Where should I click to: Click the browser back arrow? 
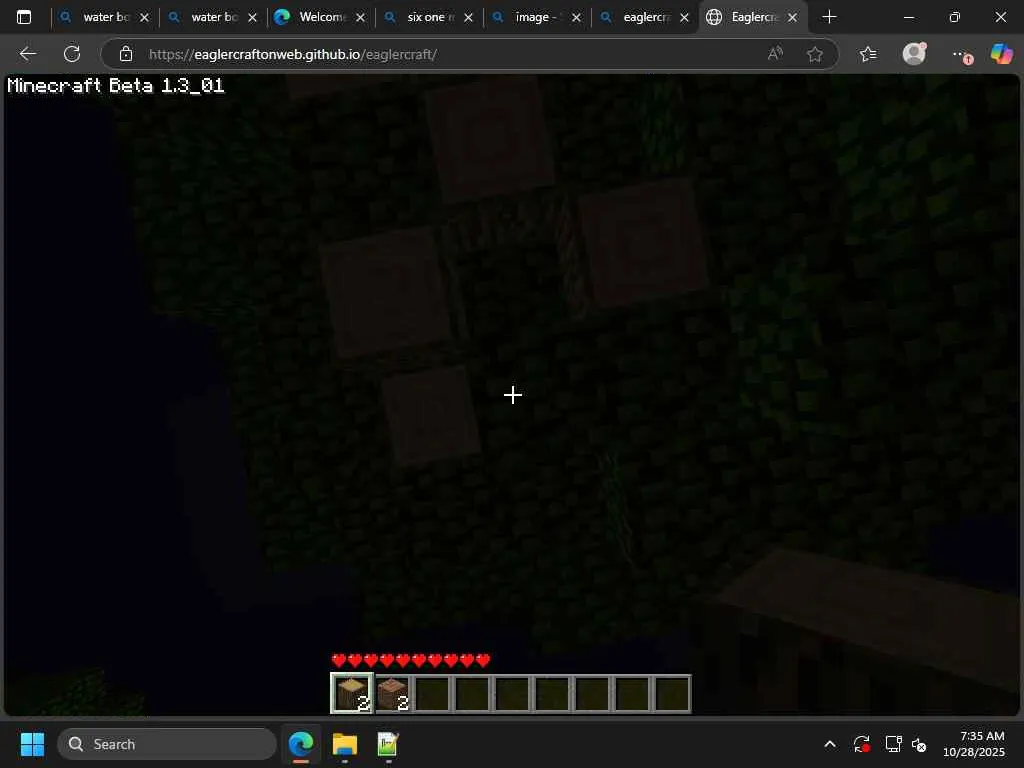(27, 54)
